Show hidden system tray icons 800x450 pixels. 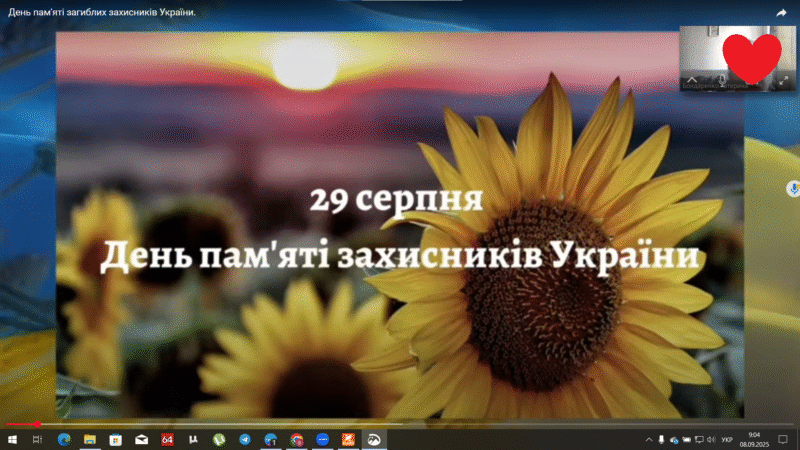click(x=648, y=439)
